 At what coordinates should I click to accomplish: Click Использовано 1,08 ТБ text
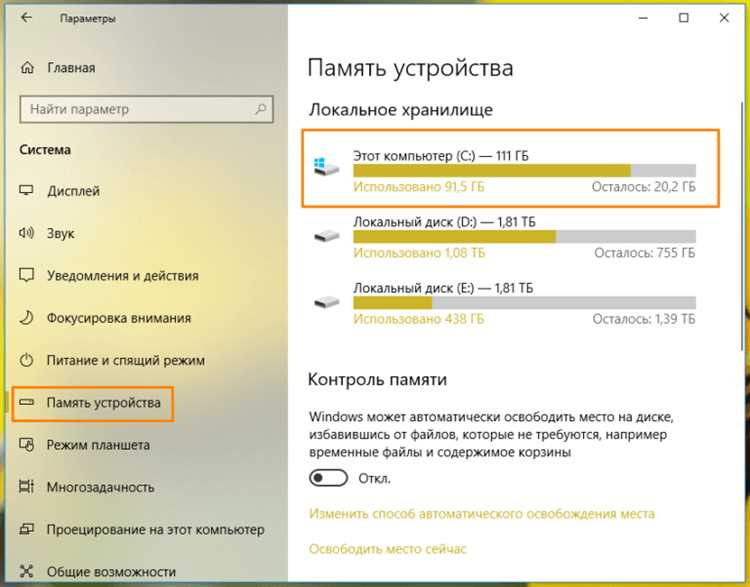[419, 253]
